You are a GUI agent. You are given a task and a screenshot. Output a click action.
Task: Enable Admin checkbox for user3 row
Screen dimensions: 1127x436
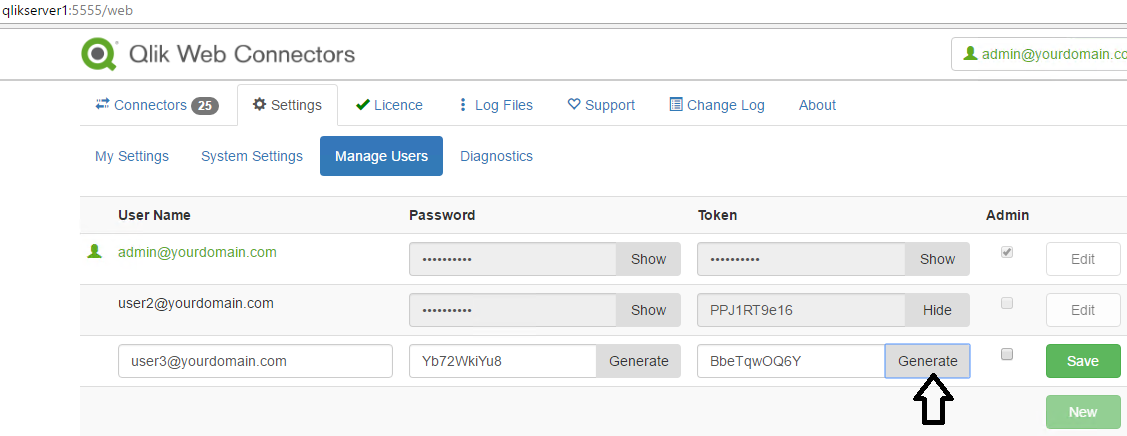tap(1007, 354)
